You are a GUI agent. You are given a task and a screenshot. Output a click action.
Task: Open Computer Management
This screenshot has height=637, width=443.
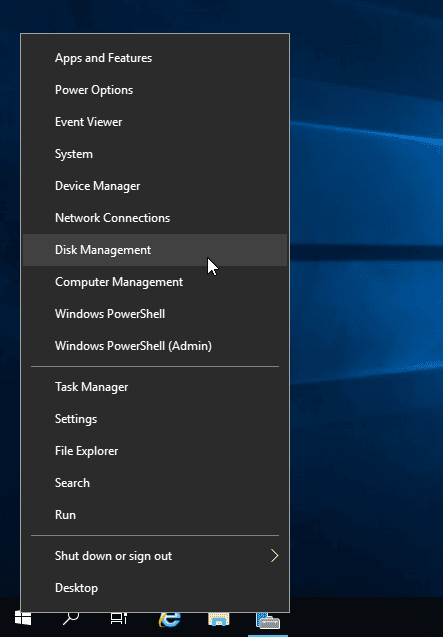click(x=155, y=282)
